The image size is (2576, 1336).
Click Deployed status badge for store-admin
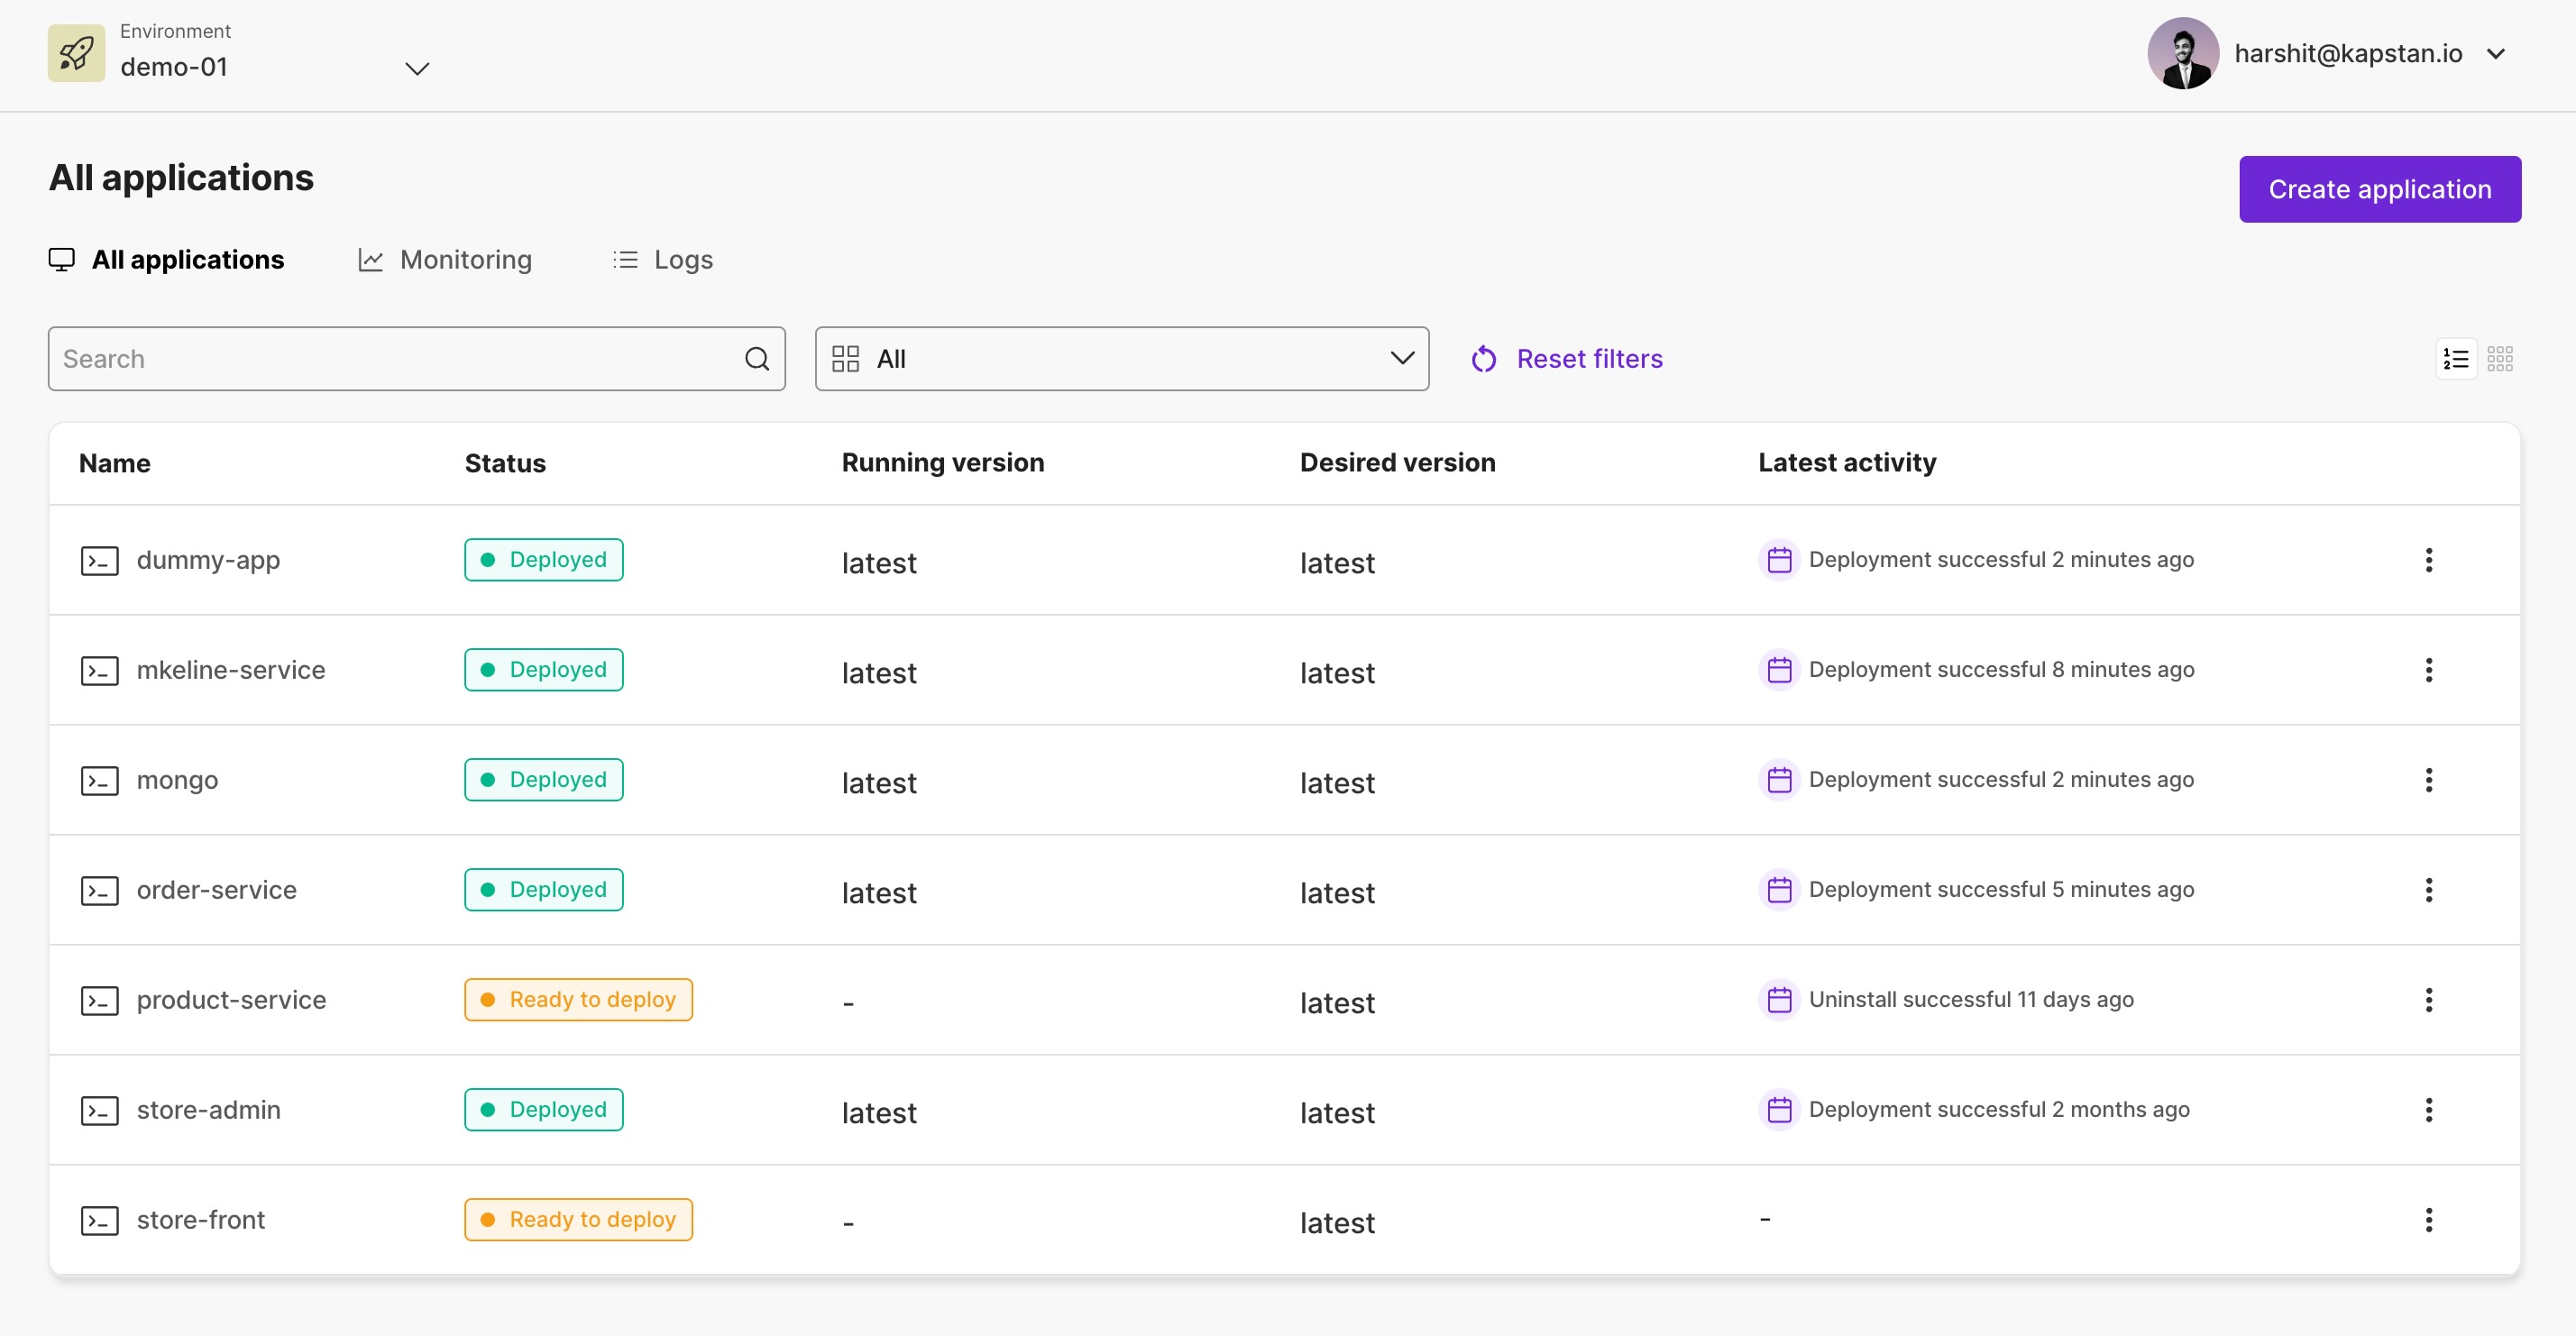[543, 1110]
